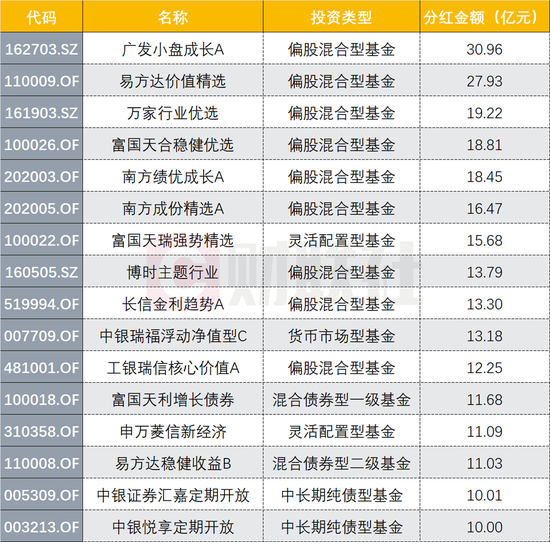Click dividend amount 16.47
This screenshot has height=542, width=550.
[x=484, y=209]
